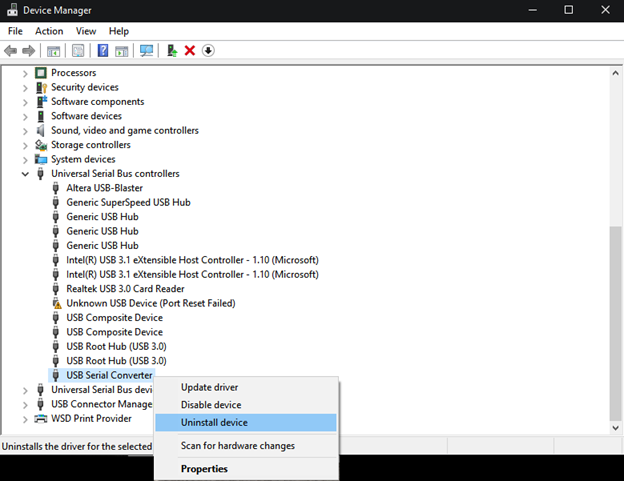The image size is (624, 481).
Task: Choose Uninstall device from context menu
Action: pos(246,423)
